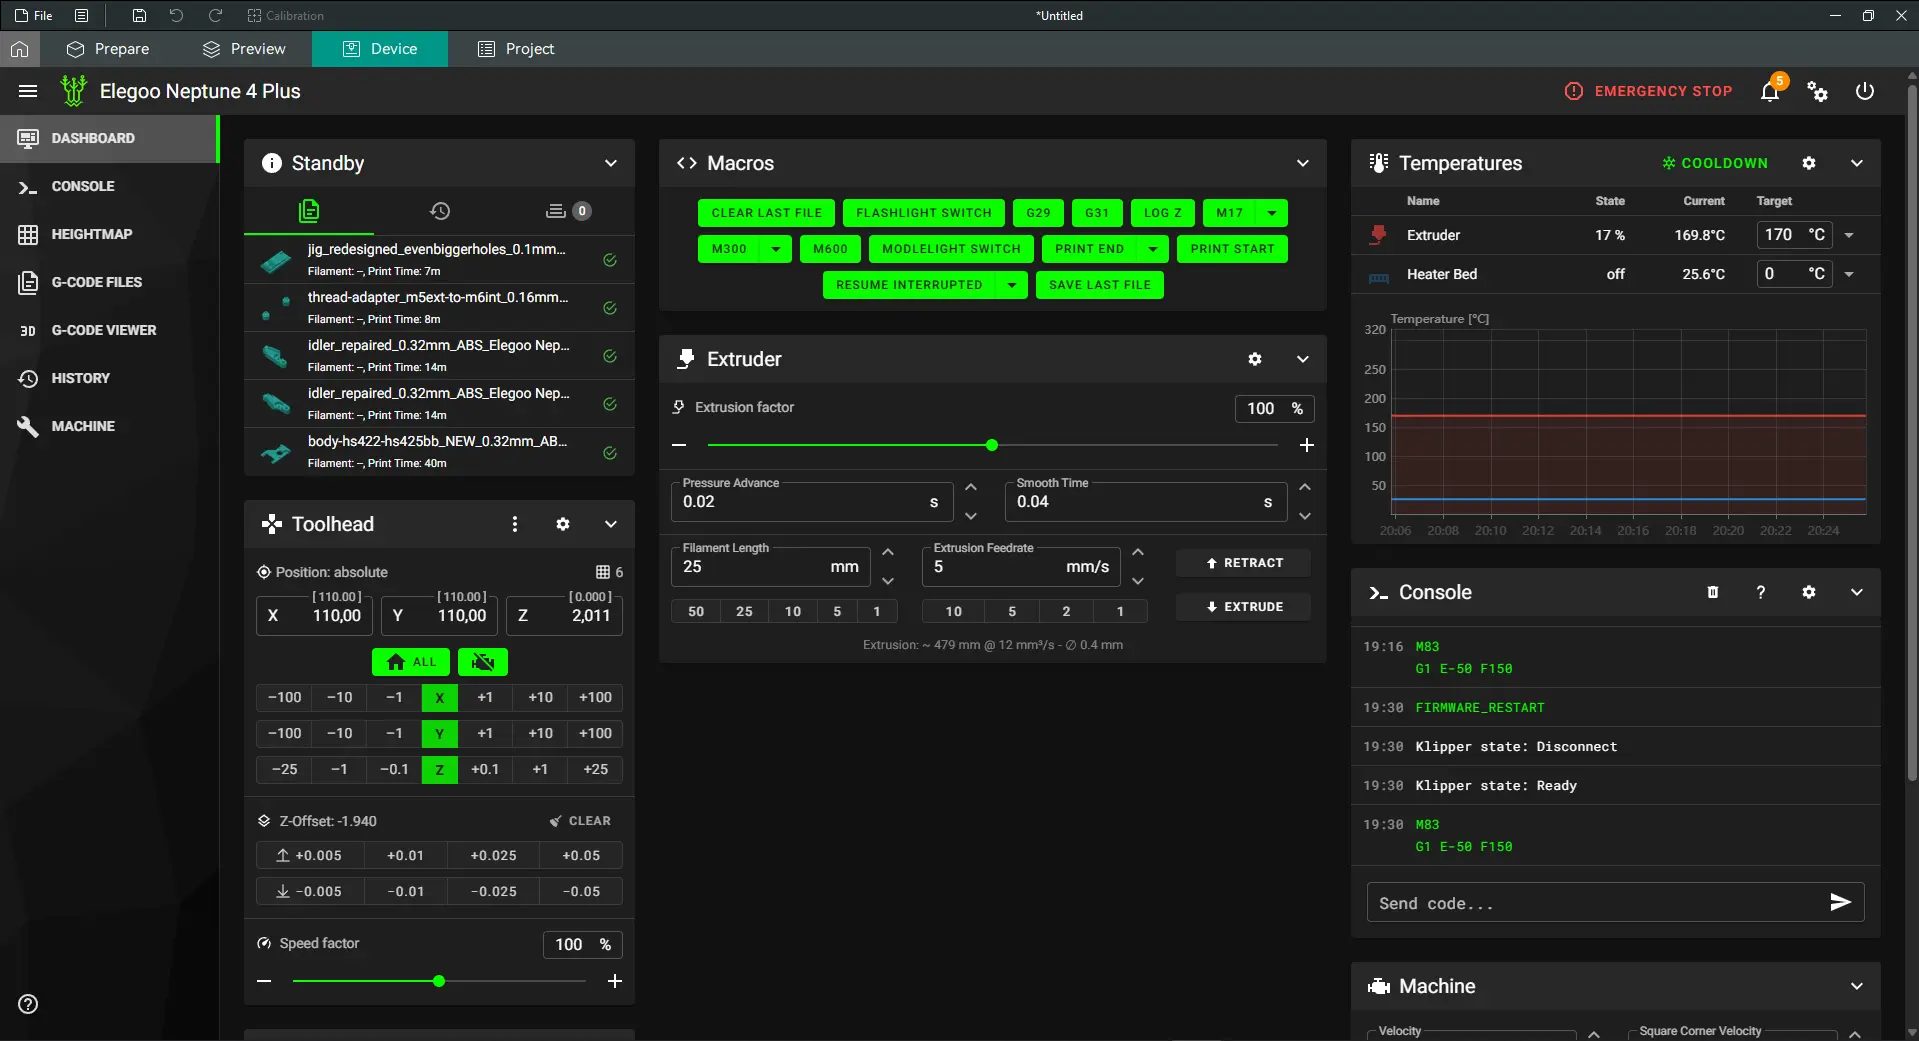Adjust the Extrusion factor slider handle
Screen dimensions: 1919x1041
(x=991, y=445)
